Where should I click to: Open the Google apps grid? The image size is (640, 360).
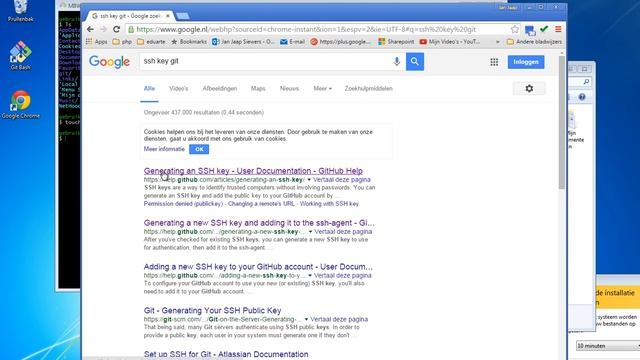tap(494, 62)
